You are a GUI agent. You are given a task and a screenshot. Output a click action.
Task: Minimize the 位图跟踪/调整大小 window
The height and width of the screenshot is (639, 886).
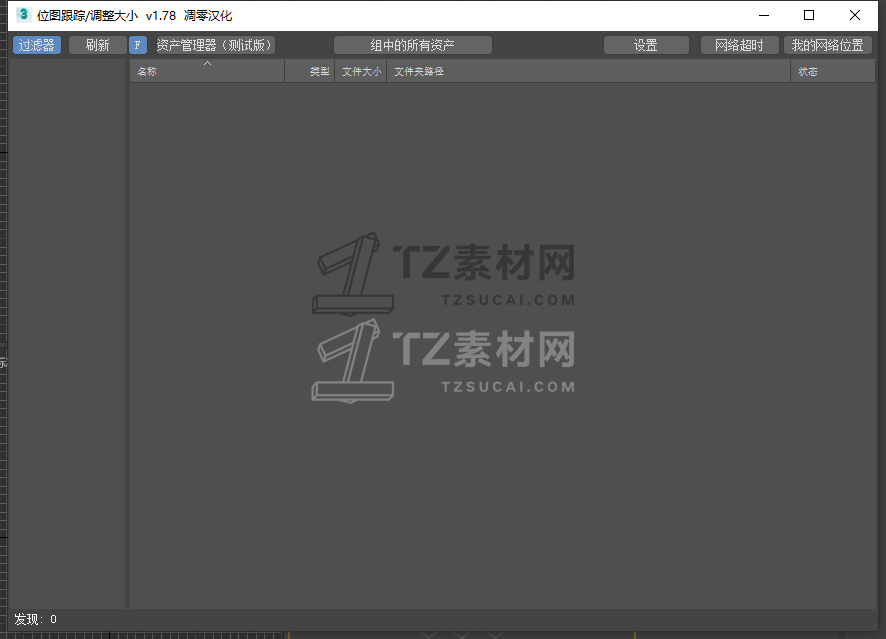(764, 15)
